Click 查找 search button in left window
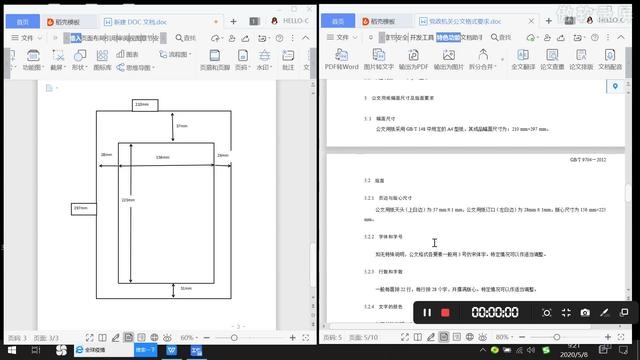This screenshot has width=640, height=360. click(x=186, y=38)
